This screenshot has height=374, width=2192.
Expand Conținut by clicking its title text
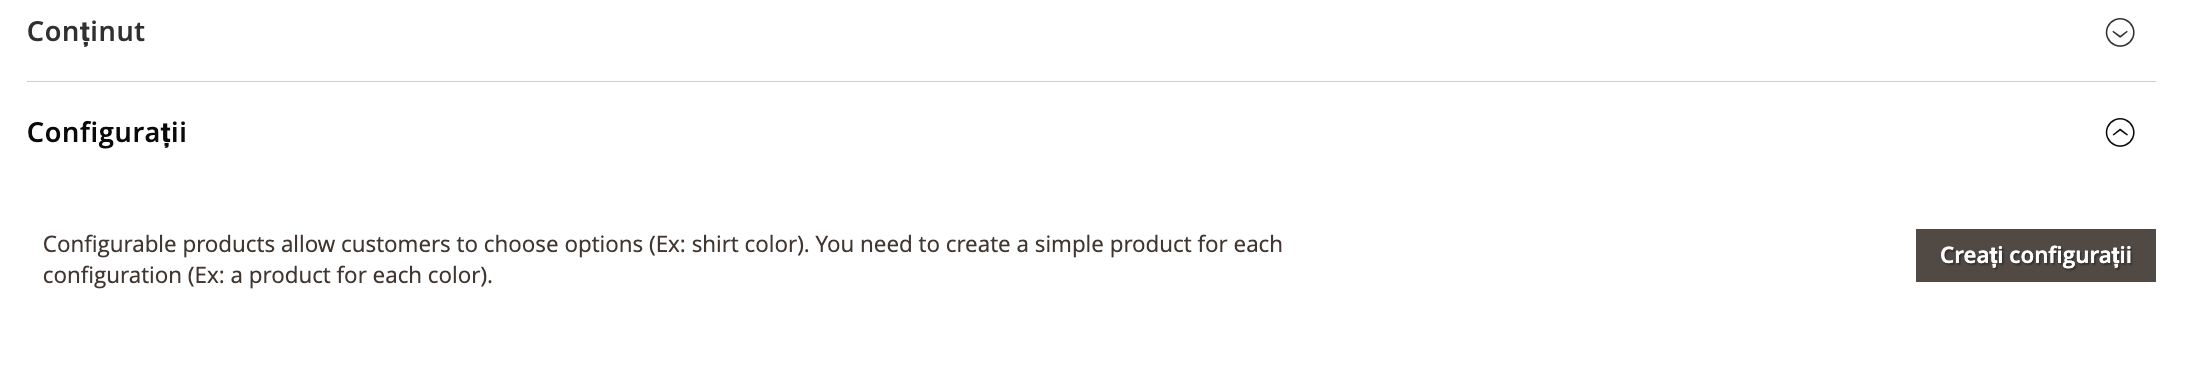pyautogui.click(x=86, y=32)
